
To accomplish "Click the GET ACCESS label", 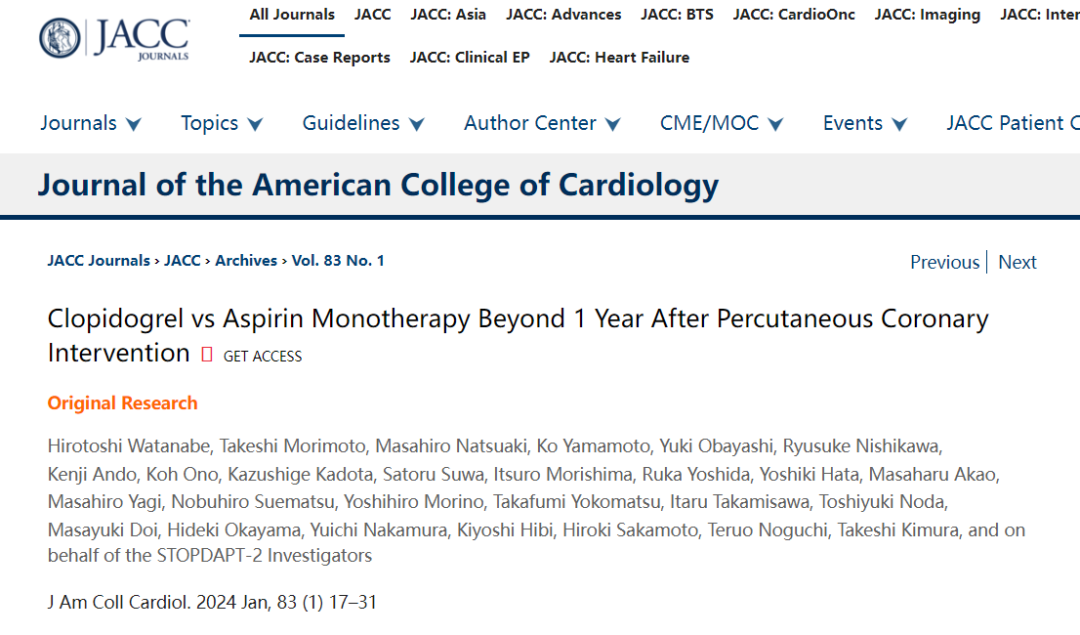I will (x=262, y=356).
